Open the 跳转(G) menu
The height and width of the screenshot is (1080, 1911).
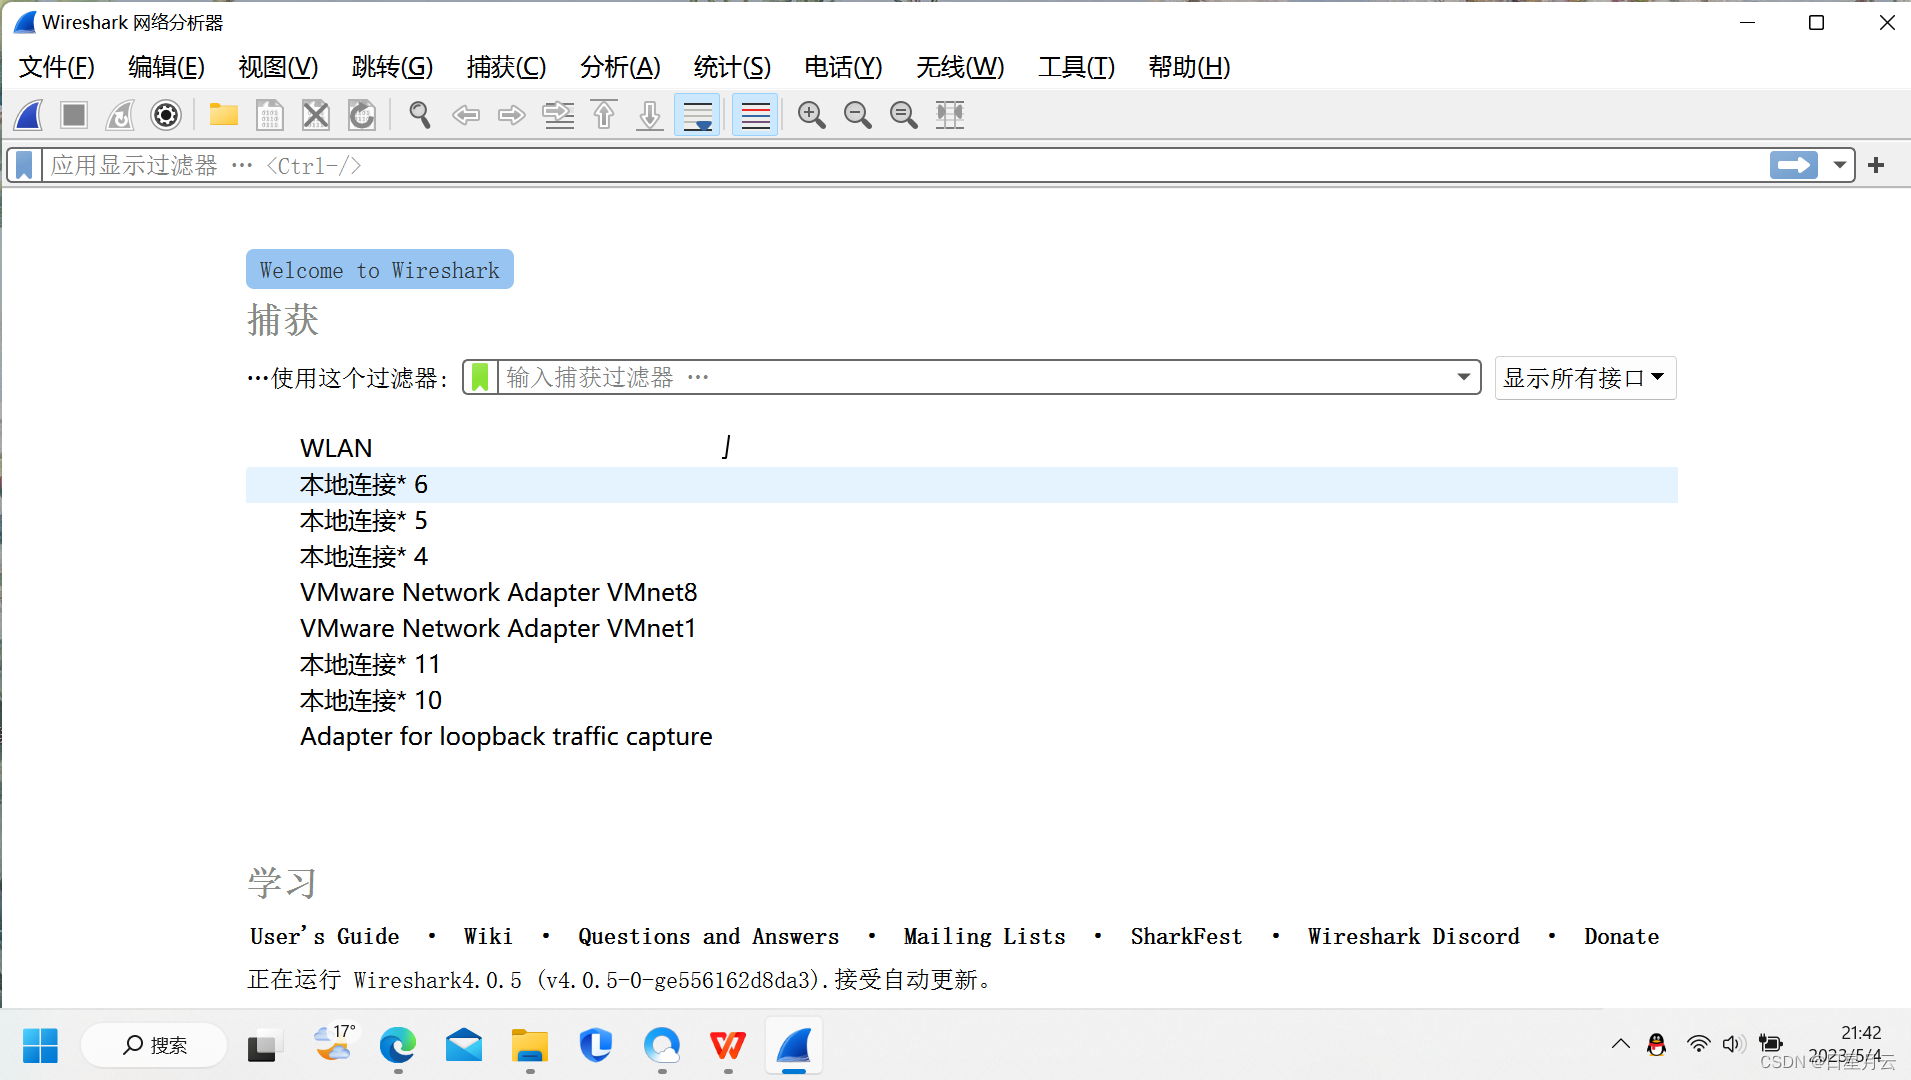tap(392, 67)
